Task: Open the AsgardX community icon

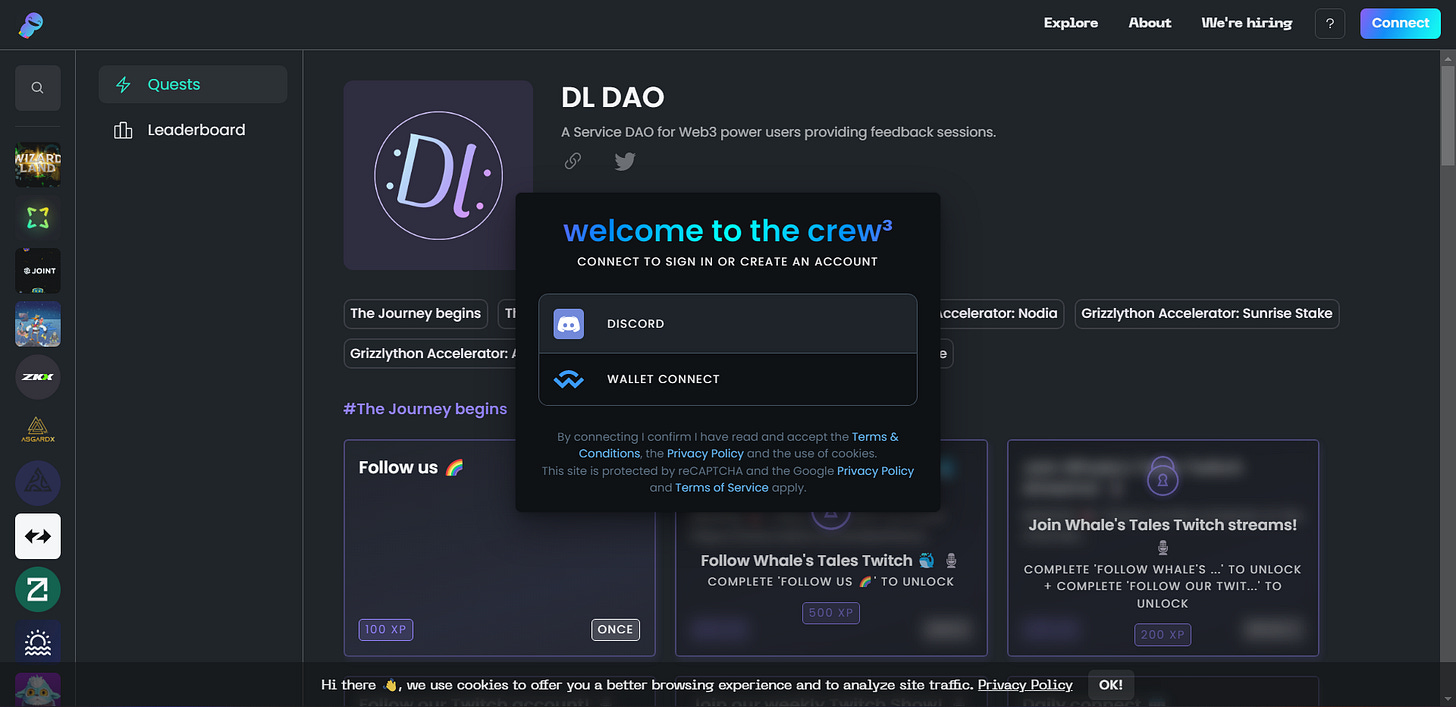Action: [x=38, y=430]
